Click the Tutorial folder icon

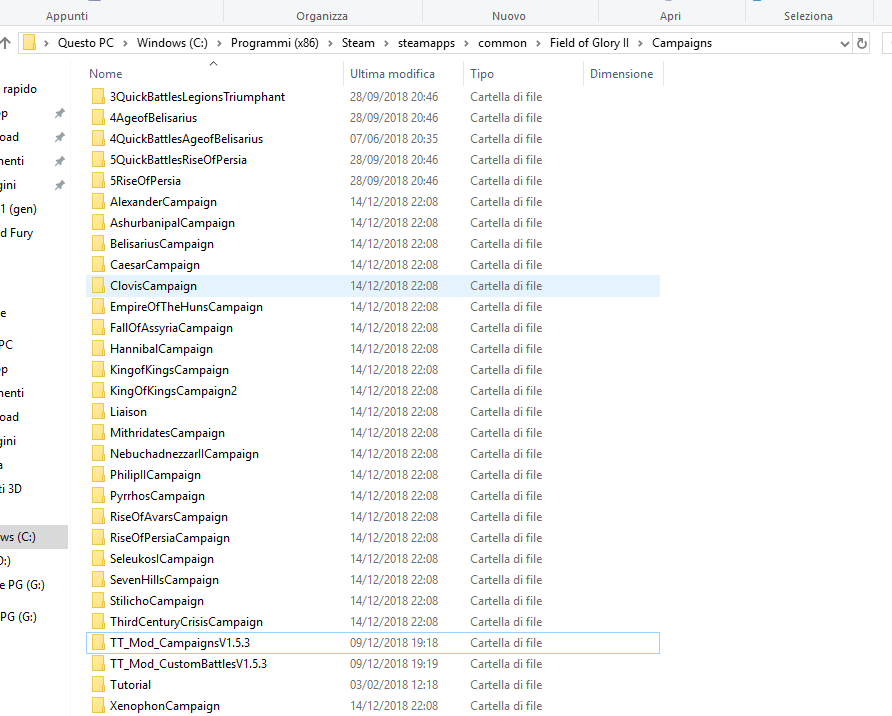(x=98, y=685)
